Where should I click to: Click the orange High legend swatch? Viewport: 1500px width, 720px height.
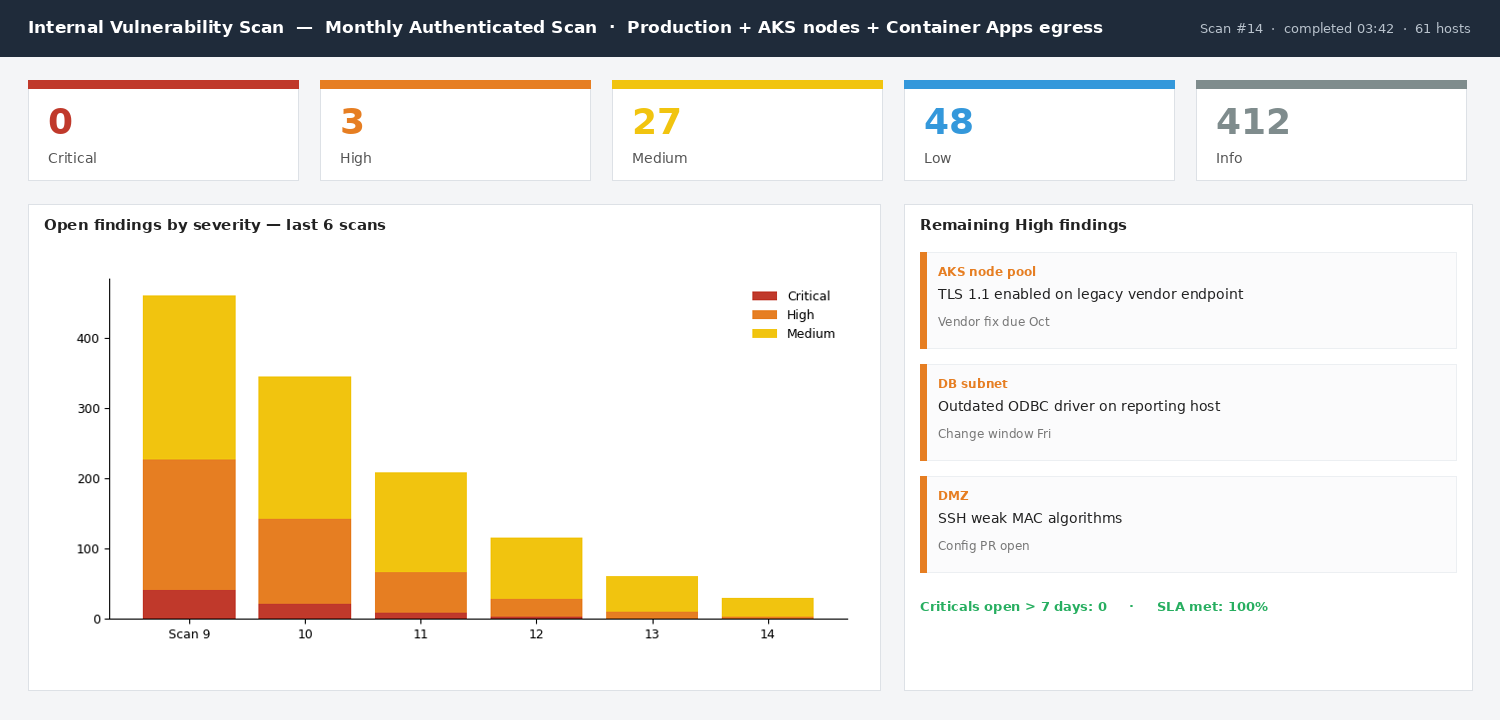(x=764, y=315)
